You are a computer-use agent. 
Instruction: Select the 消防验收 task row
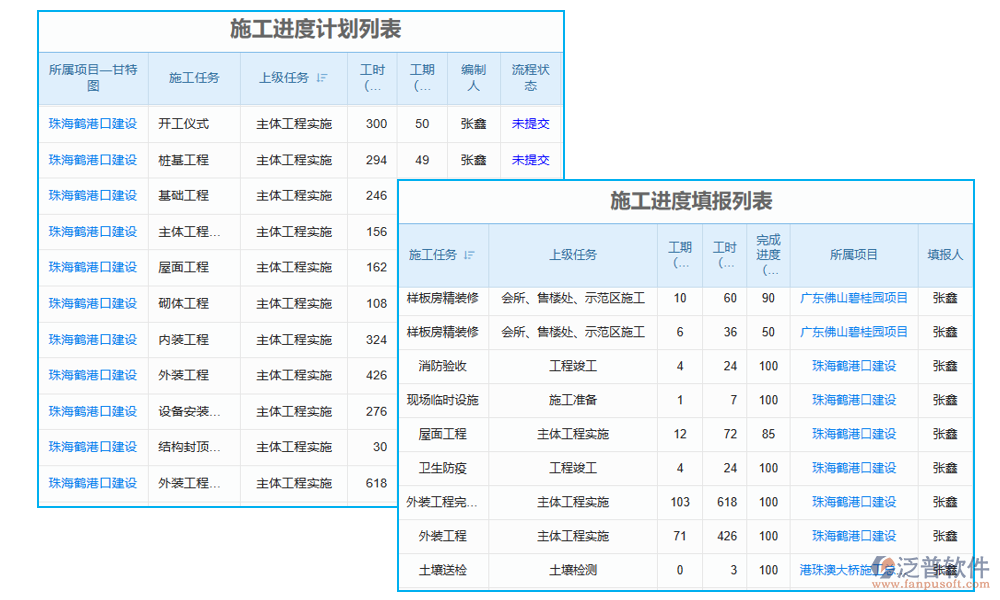tap(443, 366)
